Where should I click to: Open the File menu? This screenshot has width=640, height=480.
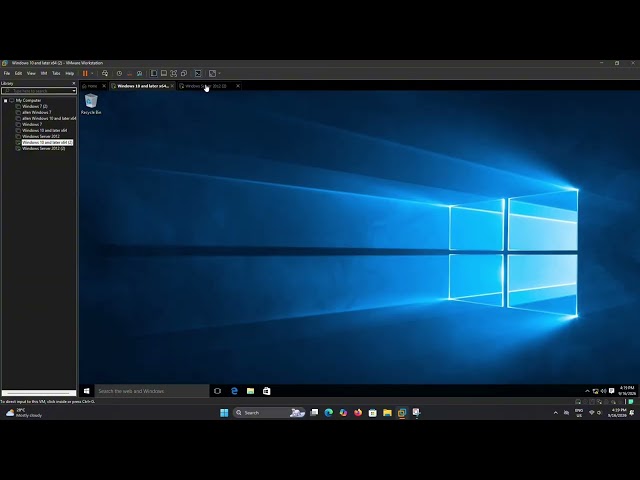[7, 73]
